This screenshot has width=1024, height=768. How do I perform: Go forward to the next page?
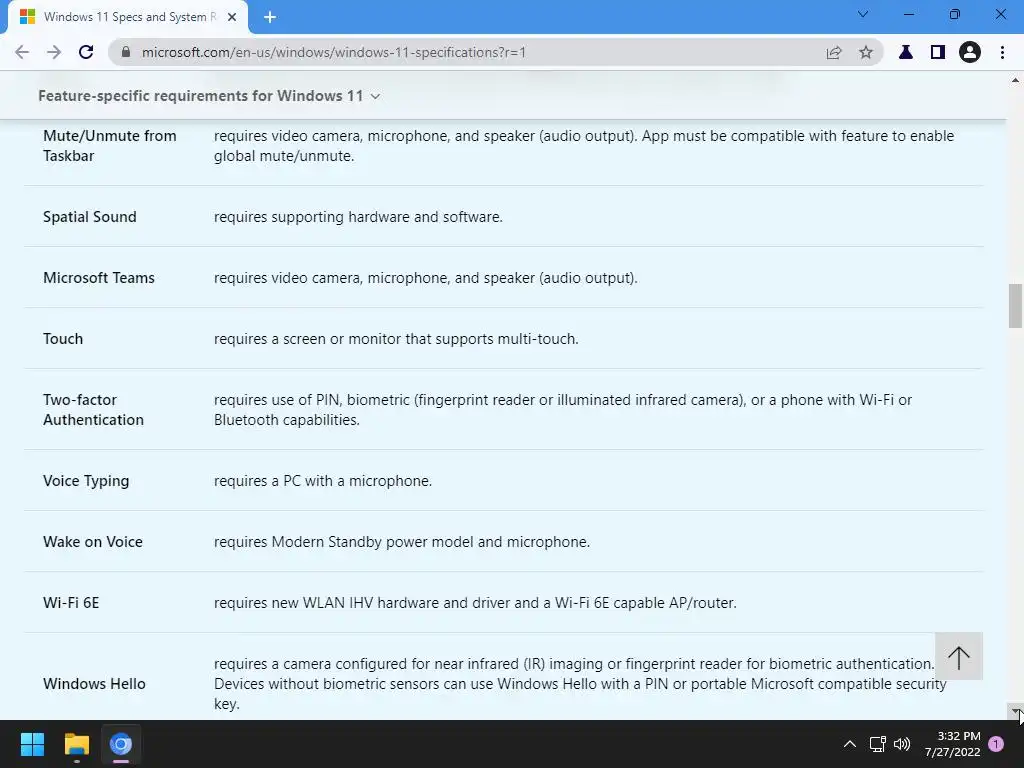coord(54,52)
